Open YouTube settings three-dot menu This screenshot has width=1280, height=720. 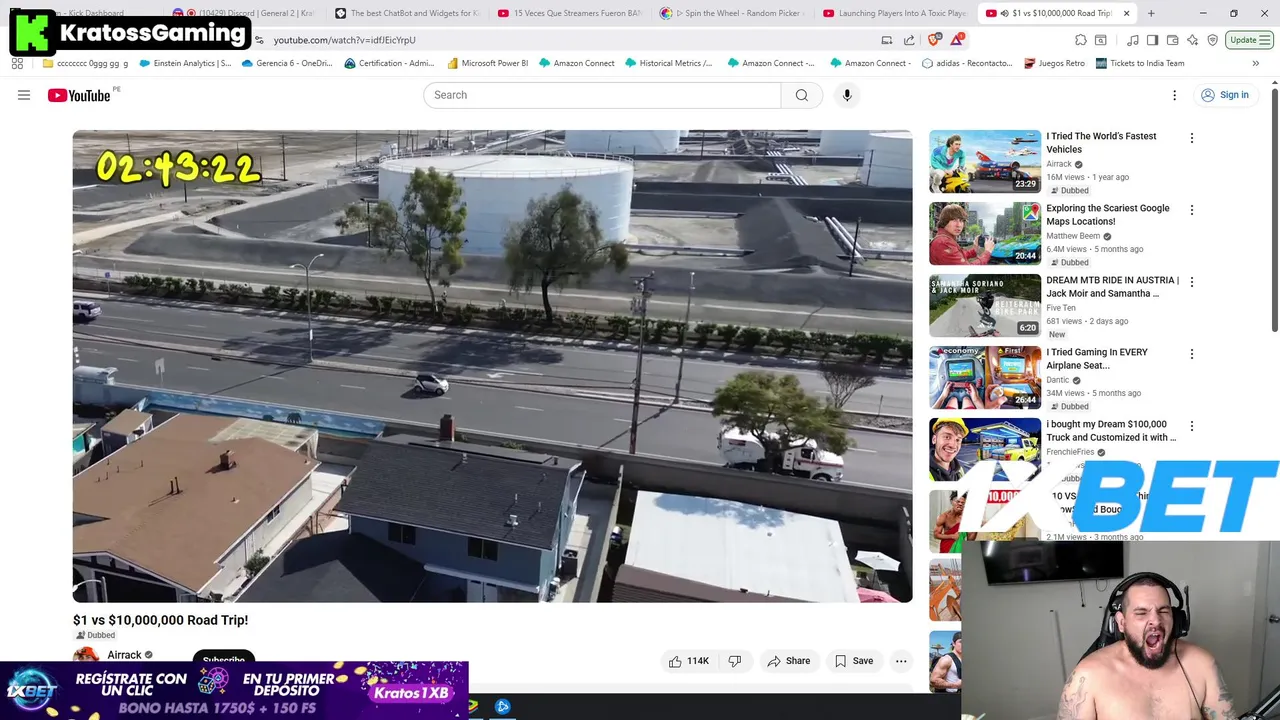tap(1174, 95)
